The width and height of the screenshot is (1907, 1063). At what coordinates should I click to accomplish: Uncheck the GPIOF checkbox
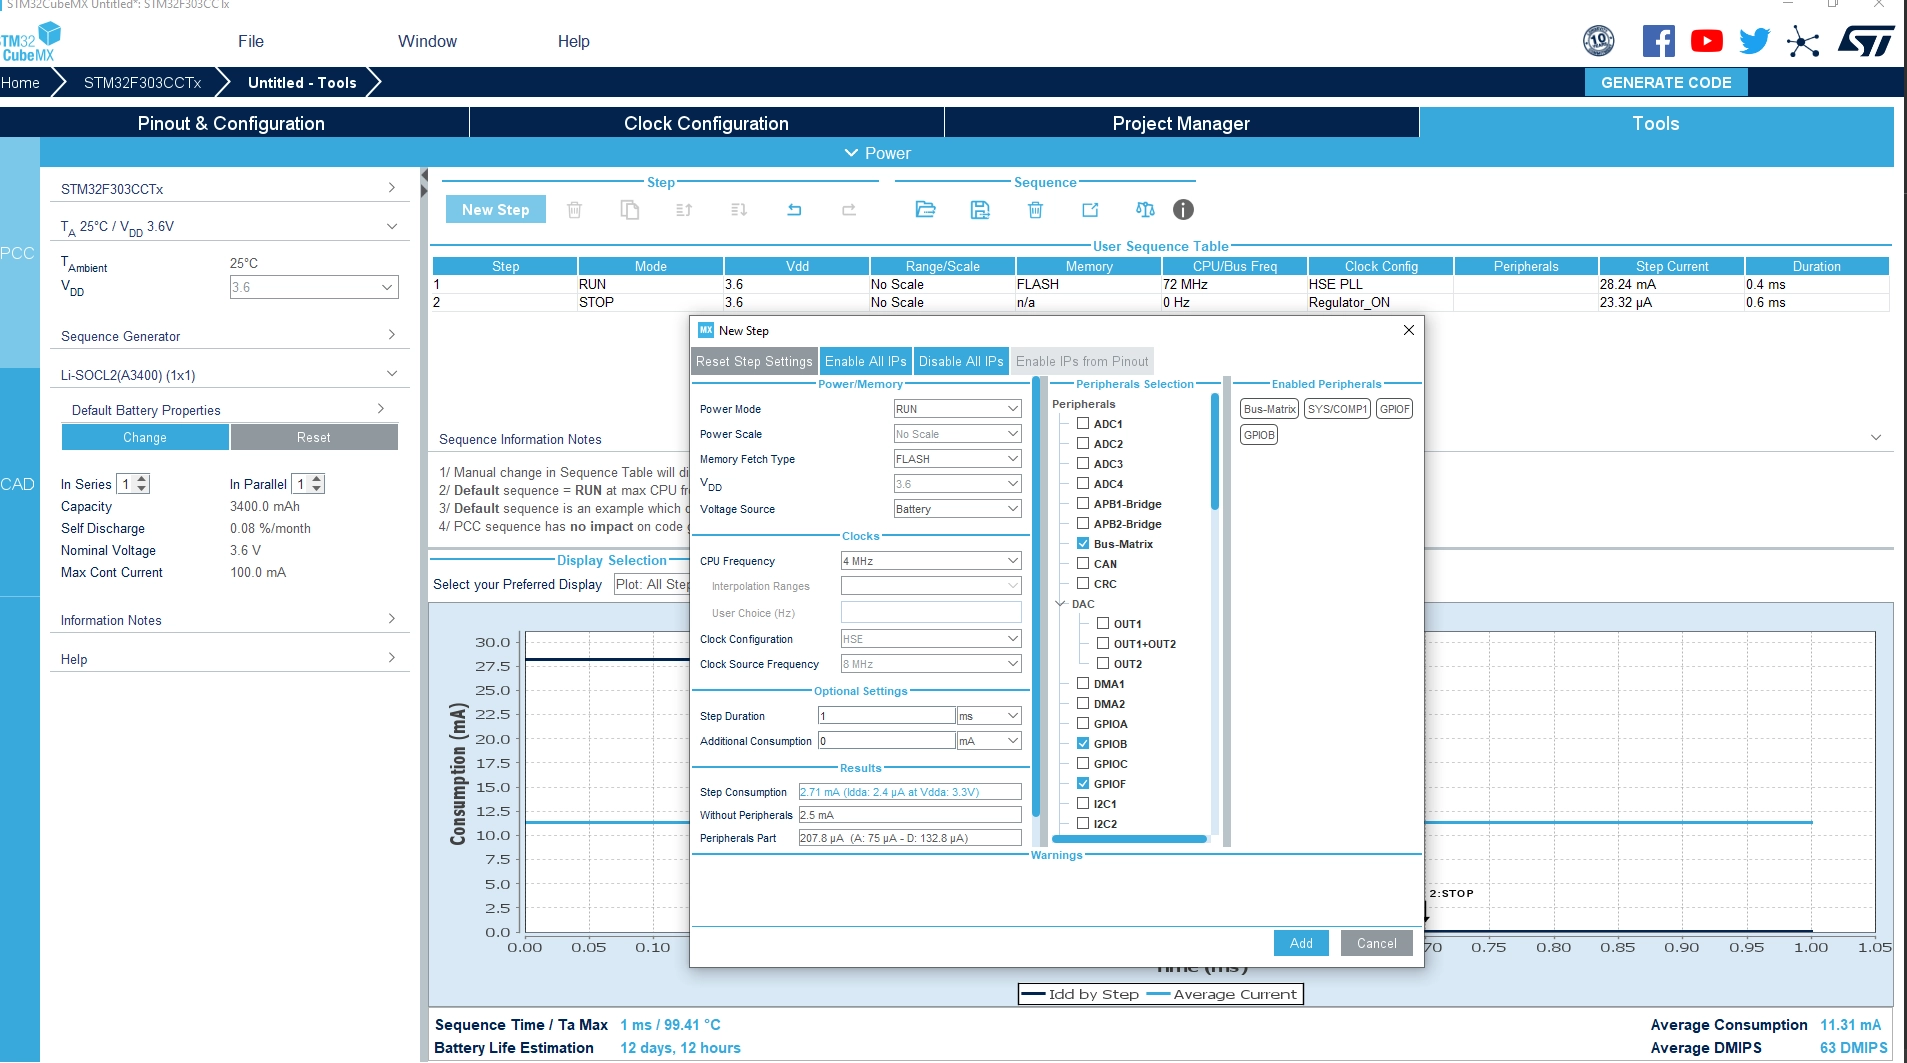1083,783
